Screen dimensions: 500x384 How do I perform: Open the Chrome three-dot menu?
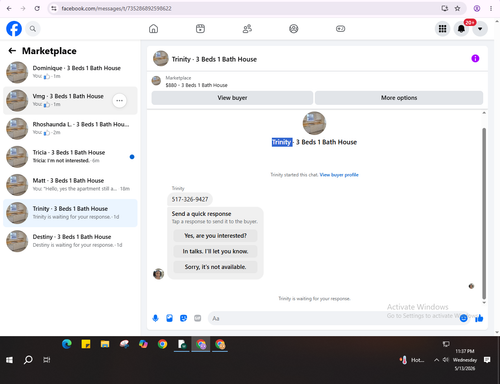click(491, 8)
